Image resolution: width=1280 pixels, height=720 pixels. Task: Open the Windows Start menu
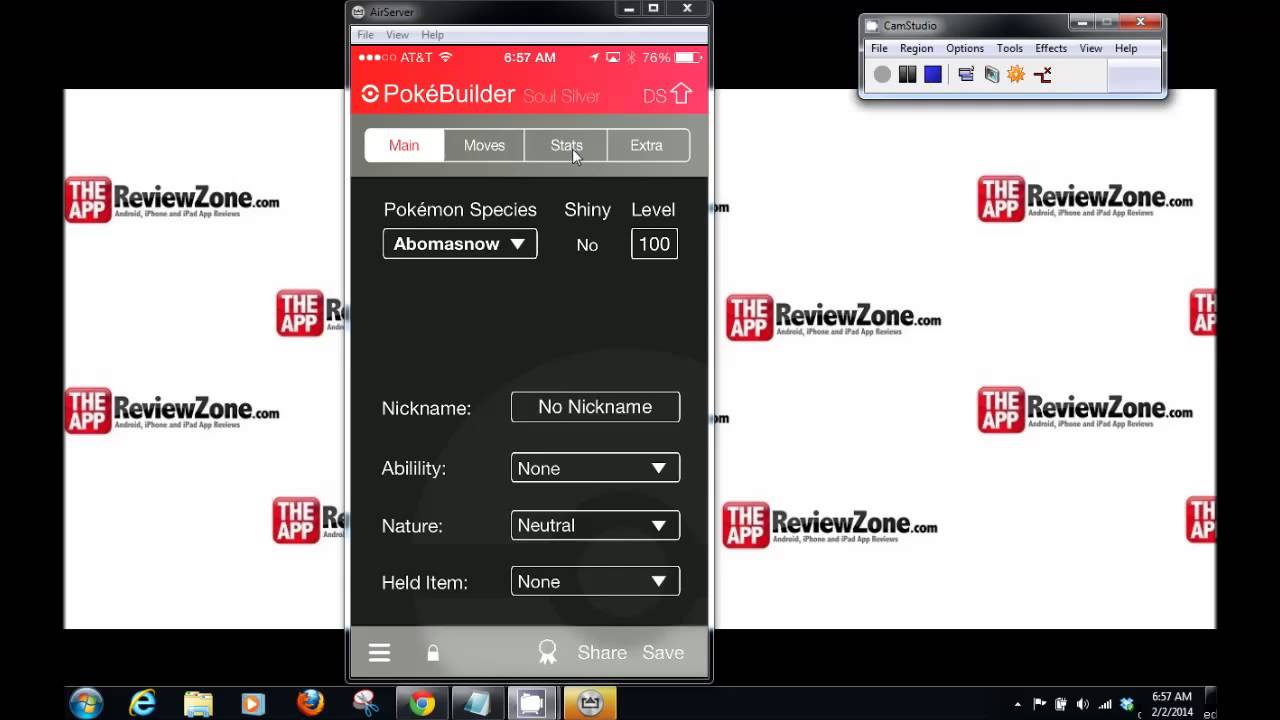(x=87, y=703)
